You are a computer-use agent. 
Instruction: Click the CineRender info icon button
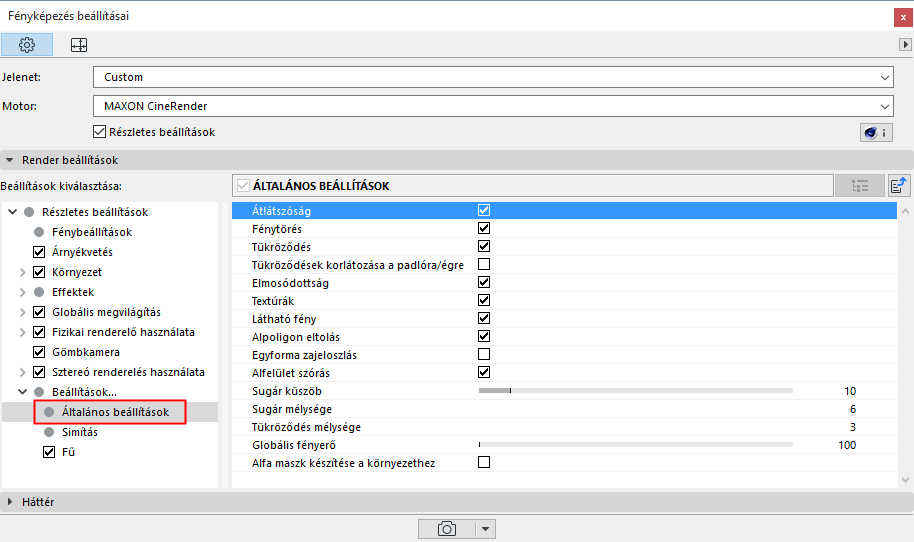pyautogui.click(x=876, y=133)
